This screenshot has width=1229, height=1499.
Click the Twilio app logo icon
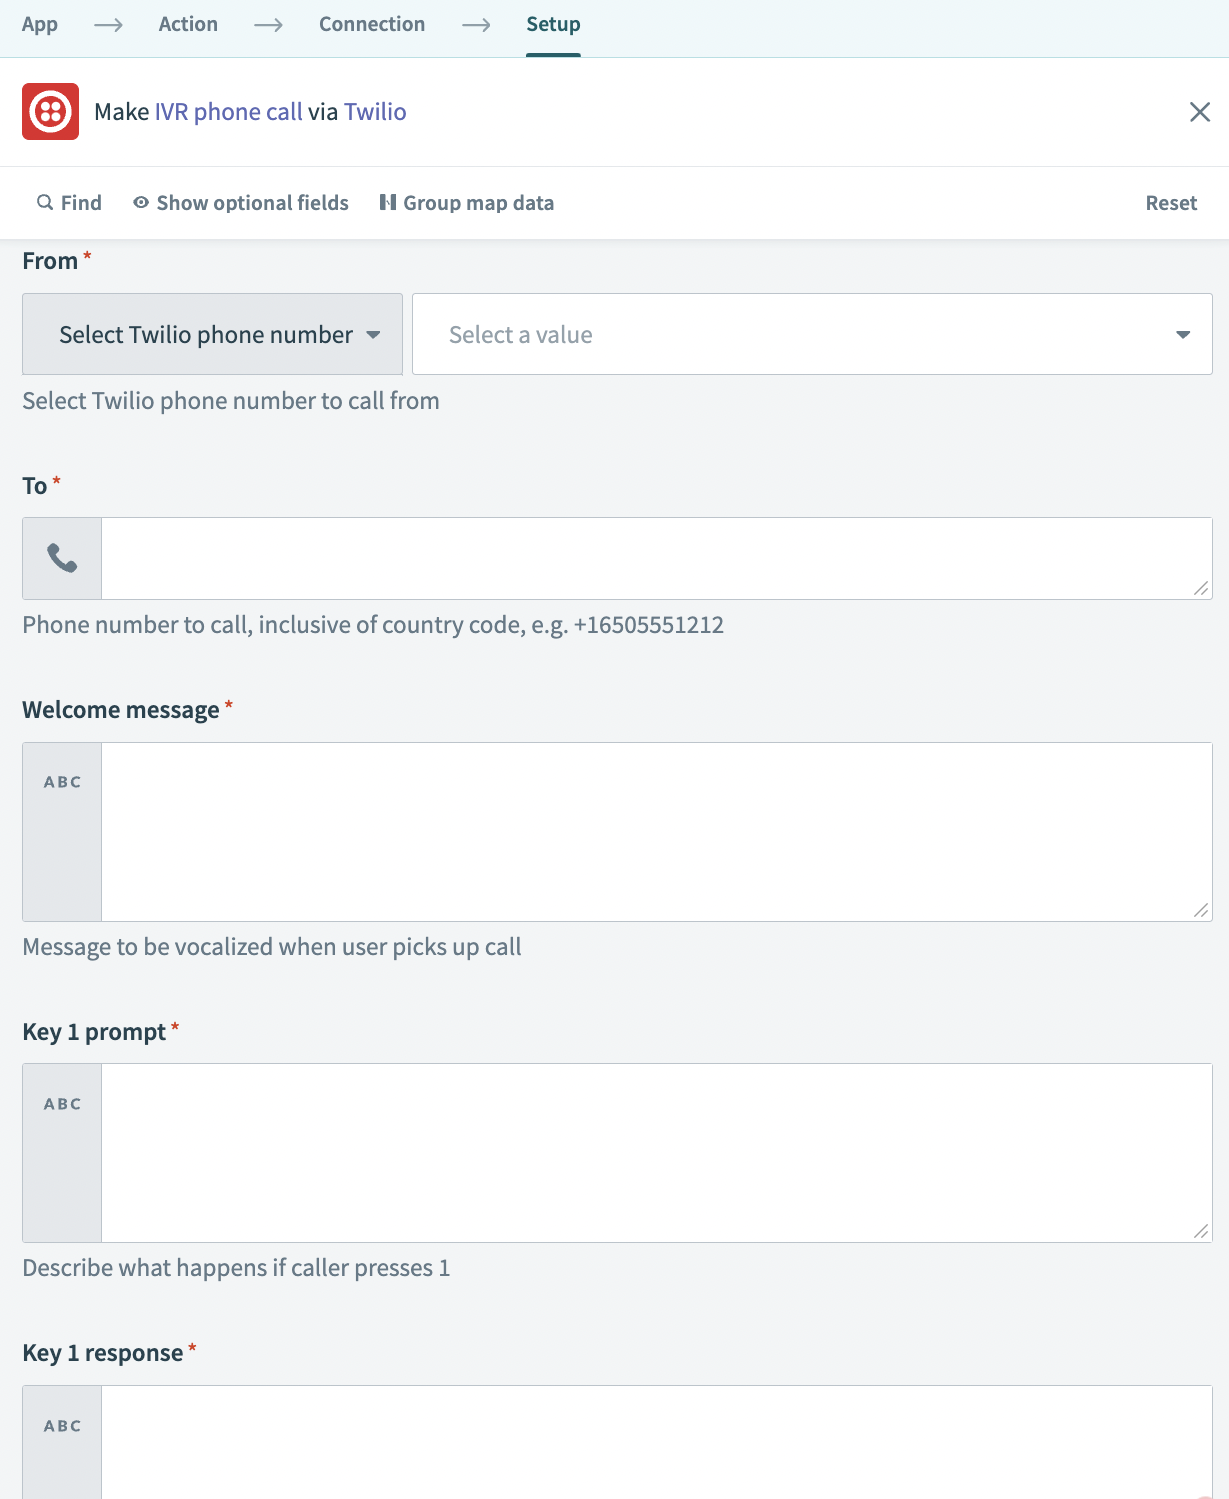coord(50,112)
